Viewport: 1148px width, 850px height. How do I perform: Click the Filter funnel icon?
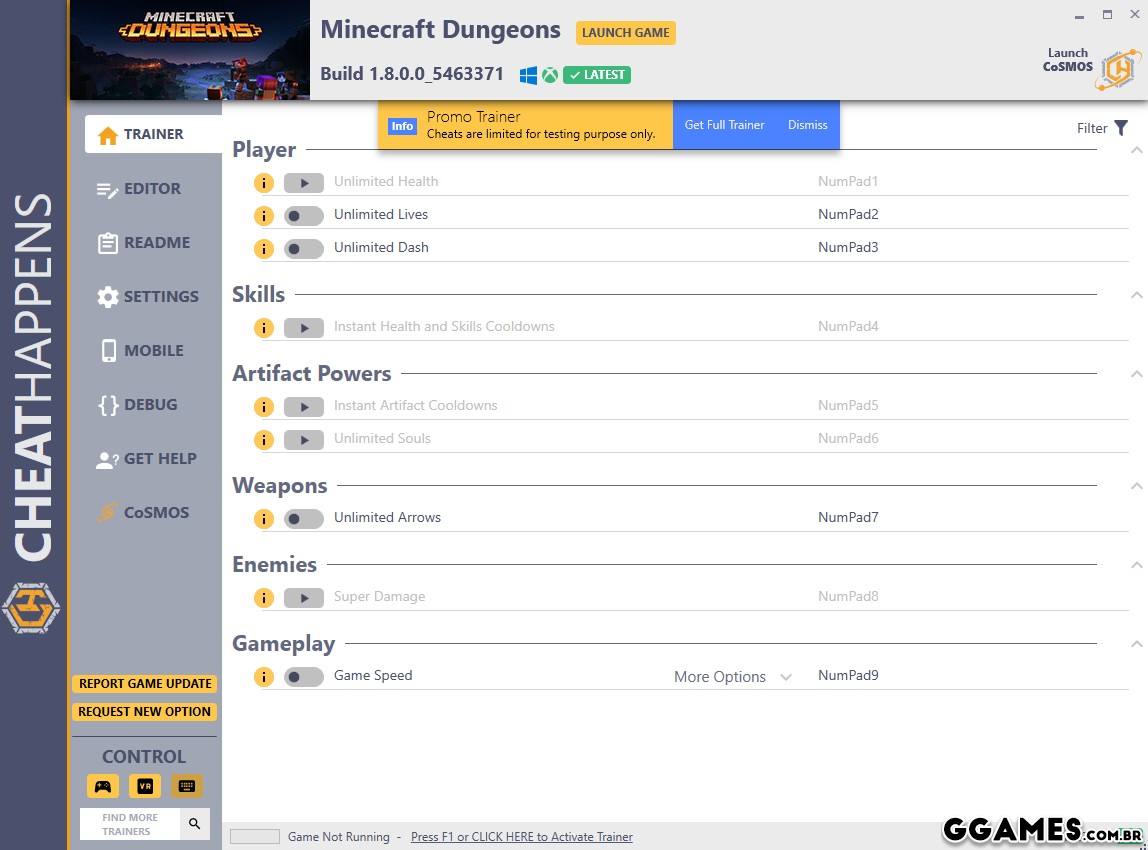[x=1121, y=127]
